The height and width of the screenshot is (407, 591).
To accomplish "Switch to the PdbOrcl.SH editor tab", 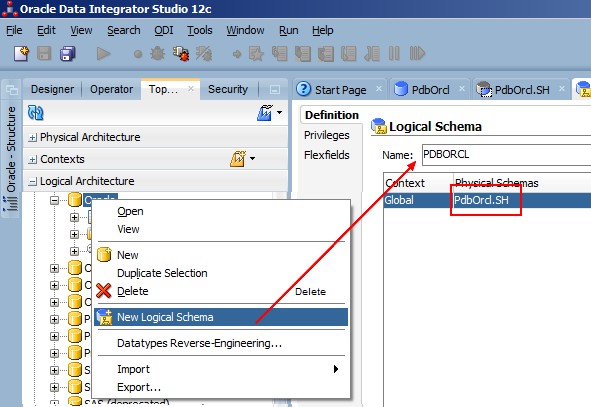I will pyautogui.click(x=522, y=89).
